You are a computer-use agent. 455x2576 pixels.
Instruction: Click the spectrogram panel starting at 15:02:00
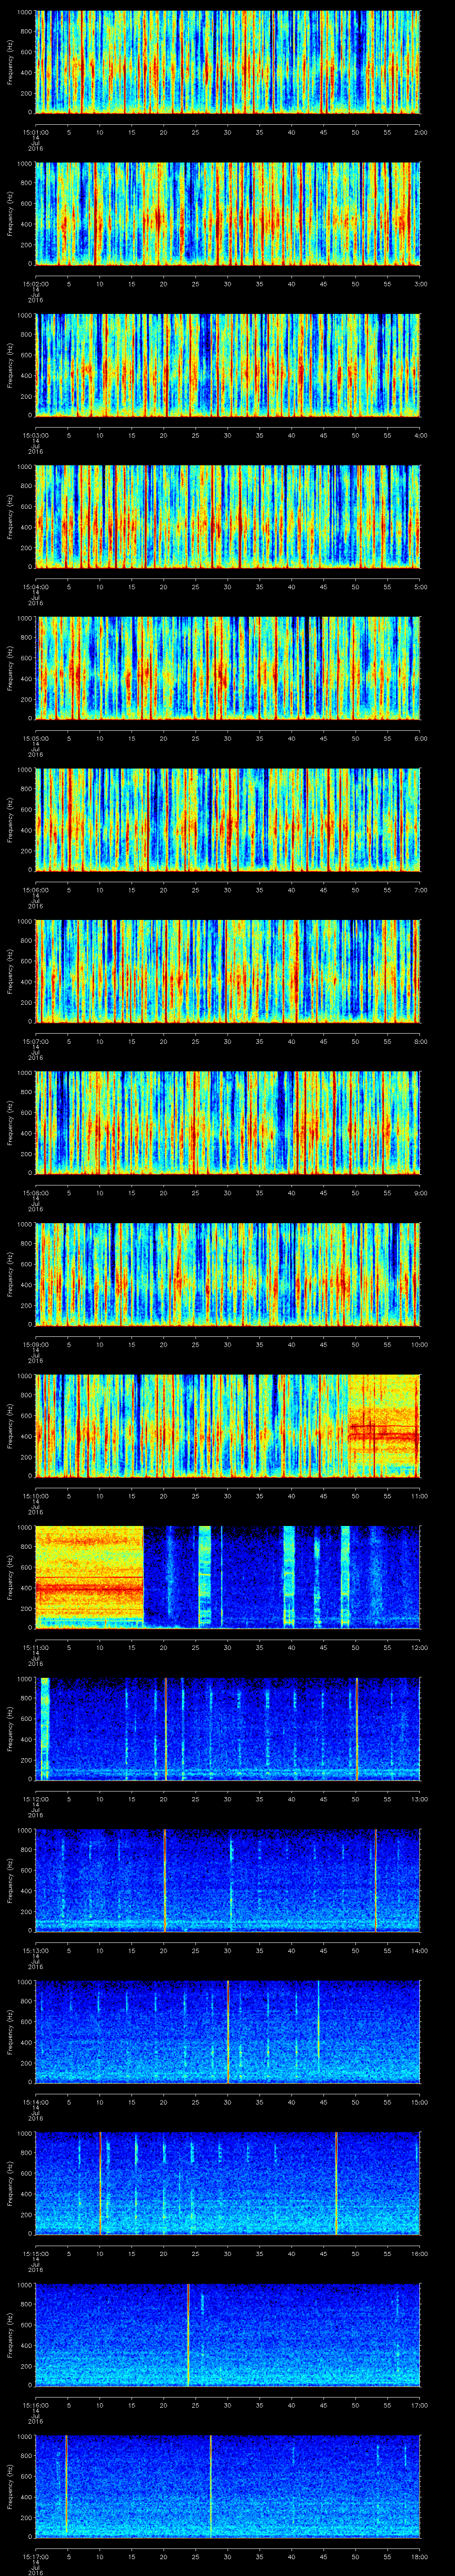click(228, 213)
